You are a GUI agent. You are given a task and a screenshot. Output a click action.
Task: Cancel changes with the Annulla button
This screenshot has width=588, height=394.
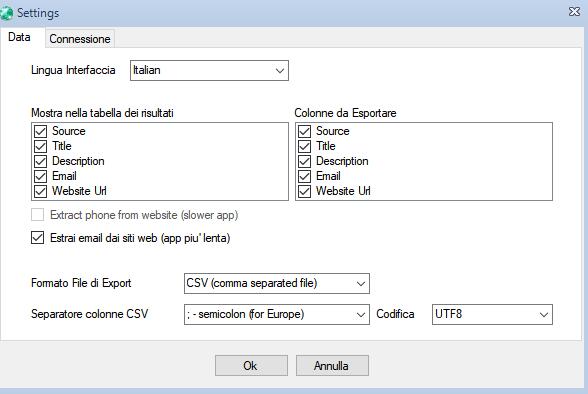[x=332, y=366]
